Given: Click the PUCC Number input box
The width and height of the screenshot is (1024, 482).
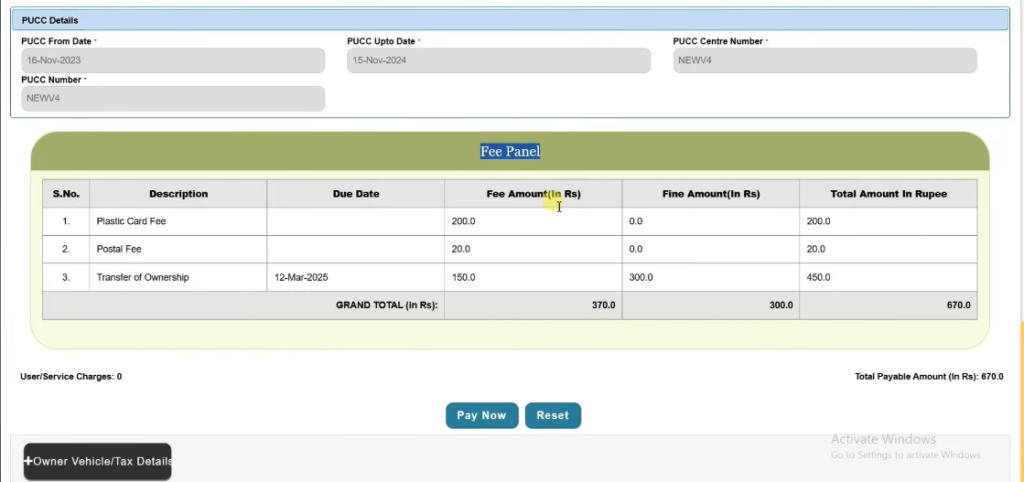Looking at the screenshot, I should (173, 98).
